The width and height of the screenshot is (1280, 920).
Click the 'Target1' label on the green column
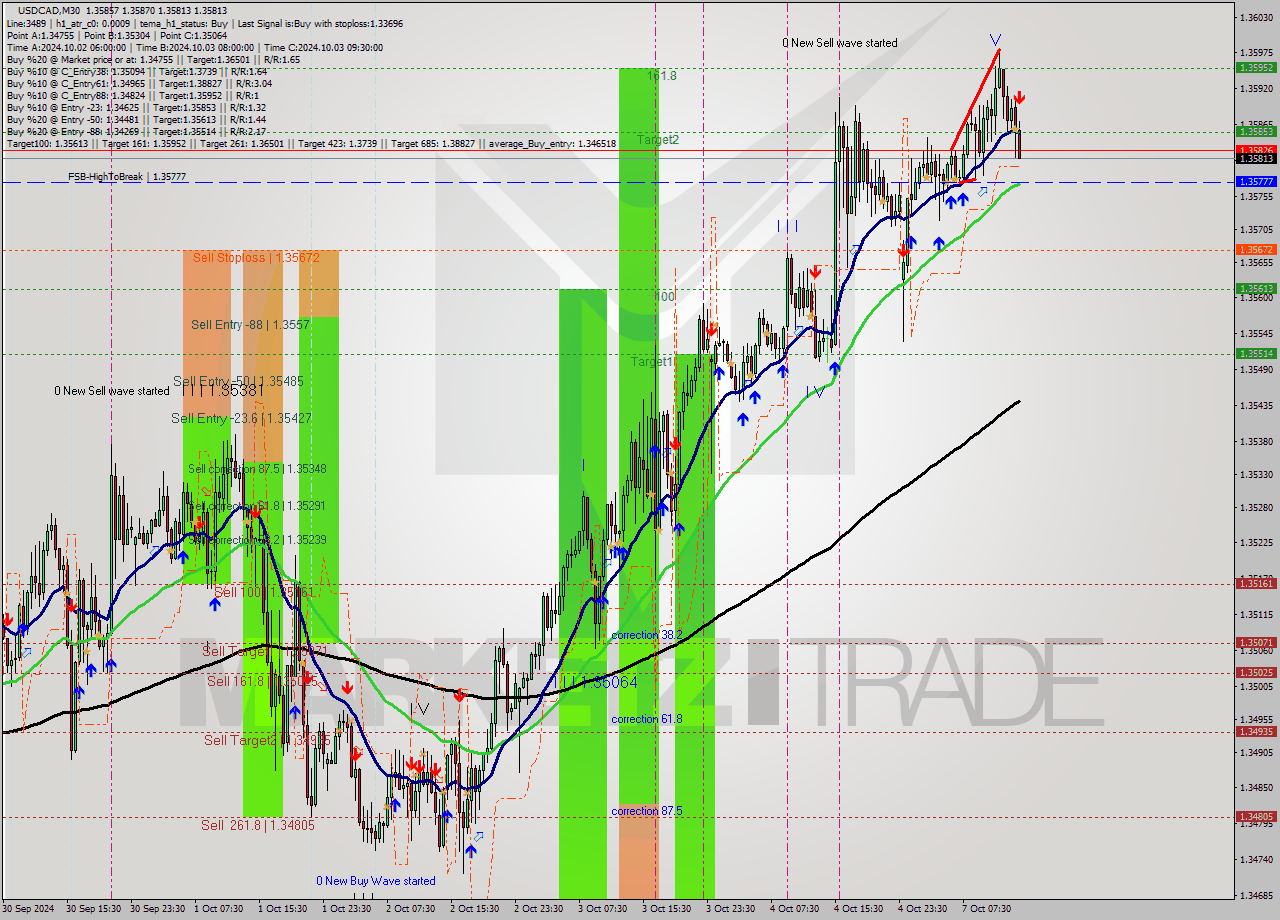pyautogui.click(x=651, y=362)
